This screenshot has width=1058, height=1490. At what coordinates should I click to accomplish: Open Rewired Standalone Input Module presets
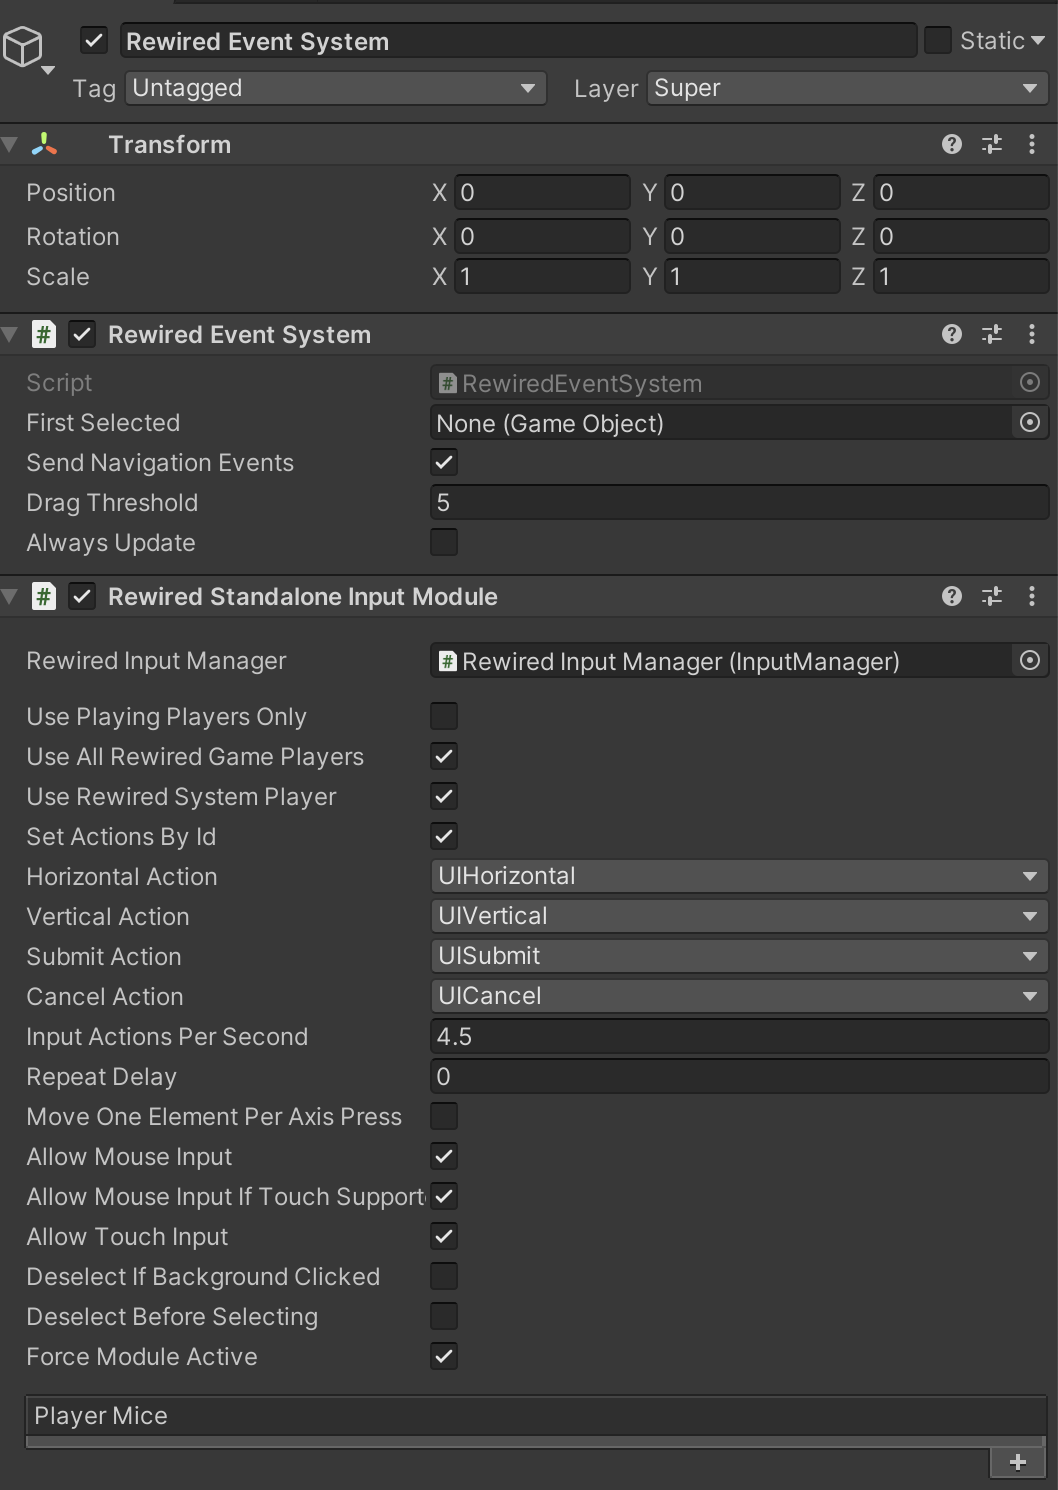[992, 596]
